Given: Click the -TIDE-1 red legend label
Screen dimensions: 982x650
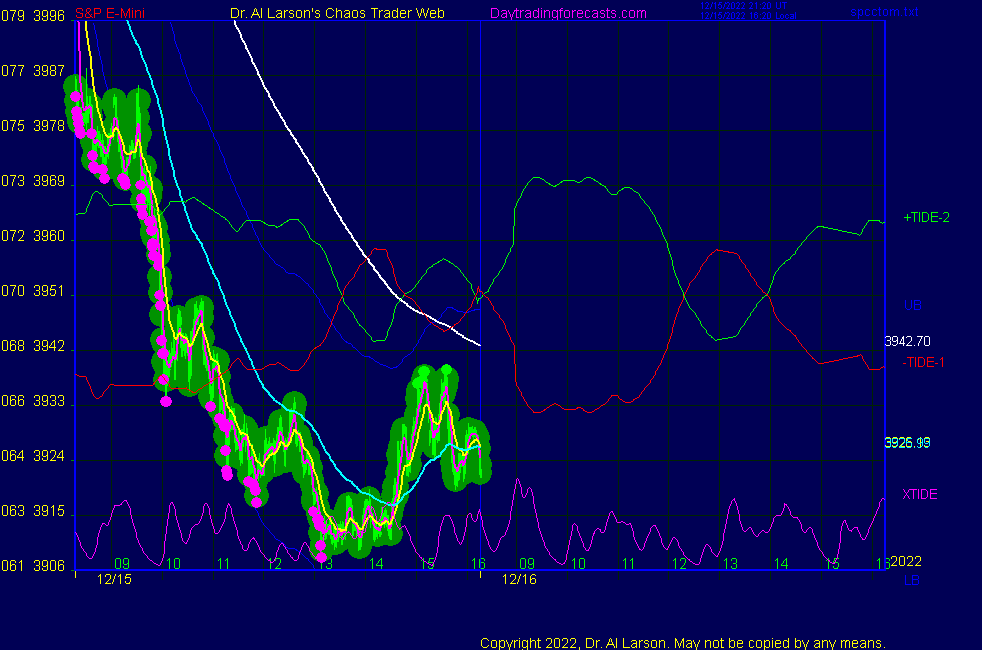Looking at the screenshot, I should (x=923, y=362).
